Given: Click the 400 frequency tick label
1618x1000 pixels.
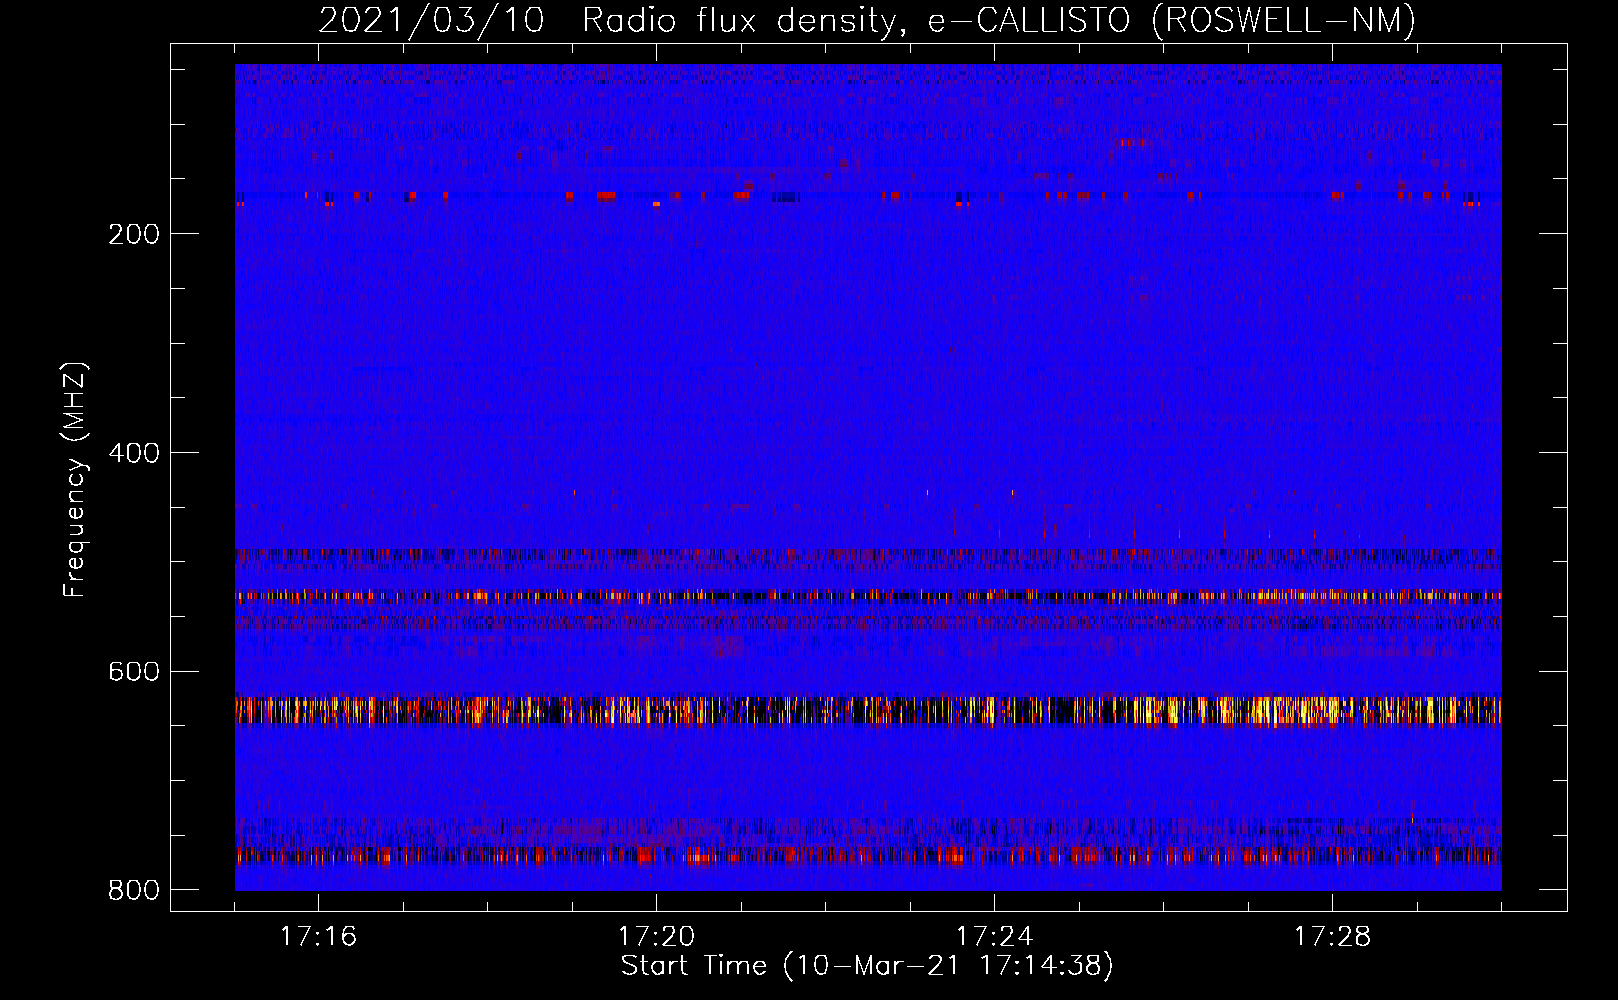Looking at the screenshot, I should [134, 453].
